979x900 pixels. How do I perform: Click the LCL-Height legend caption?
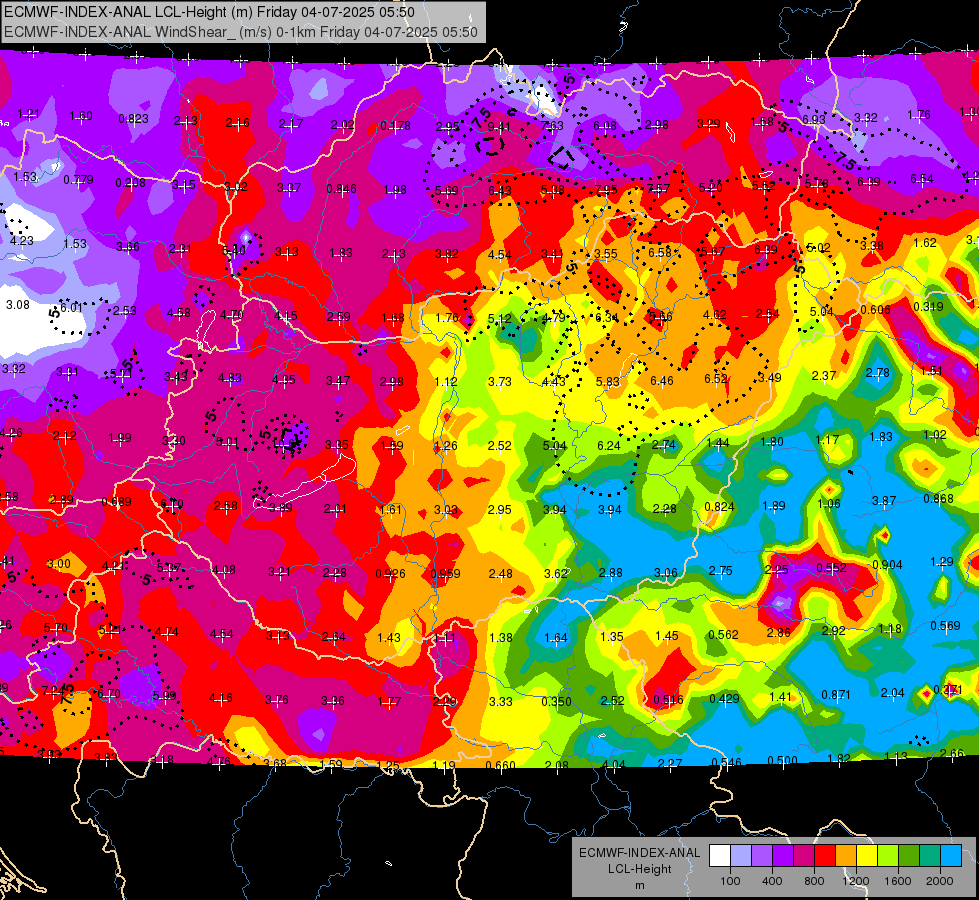[639, 869]
